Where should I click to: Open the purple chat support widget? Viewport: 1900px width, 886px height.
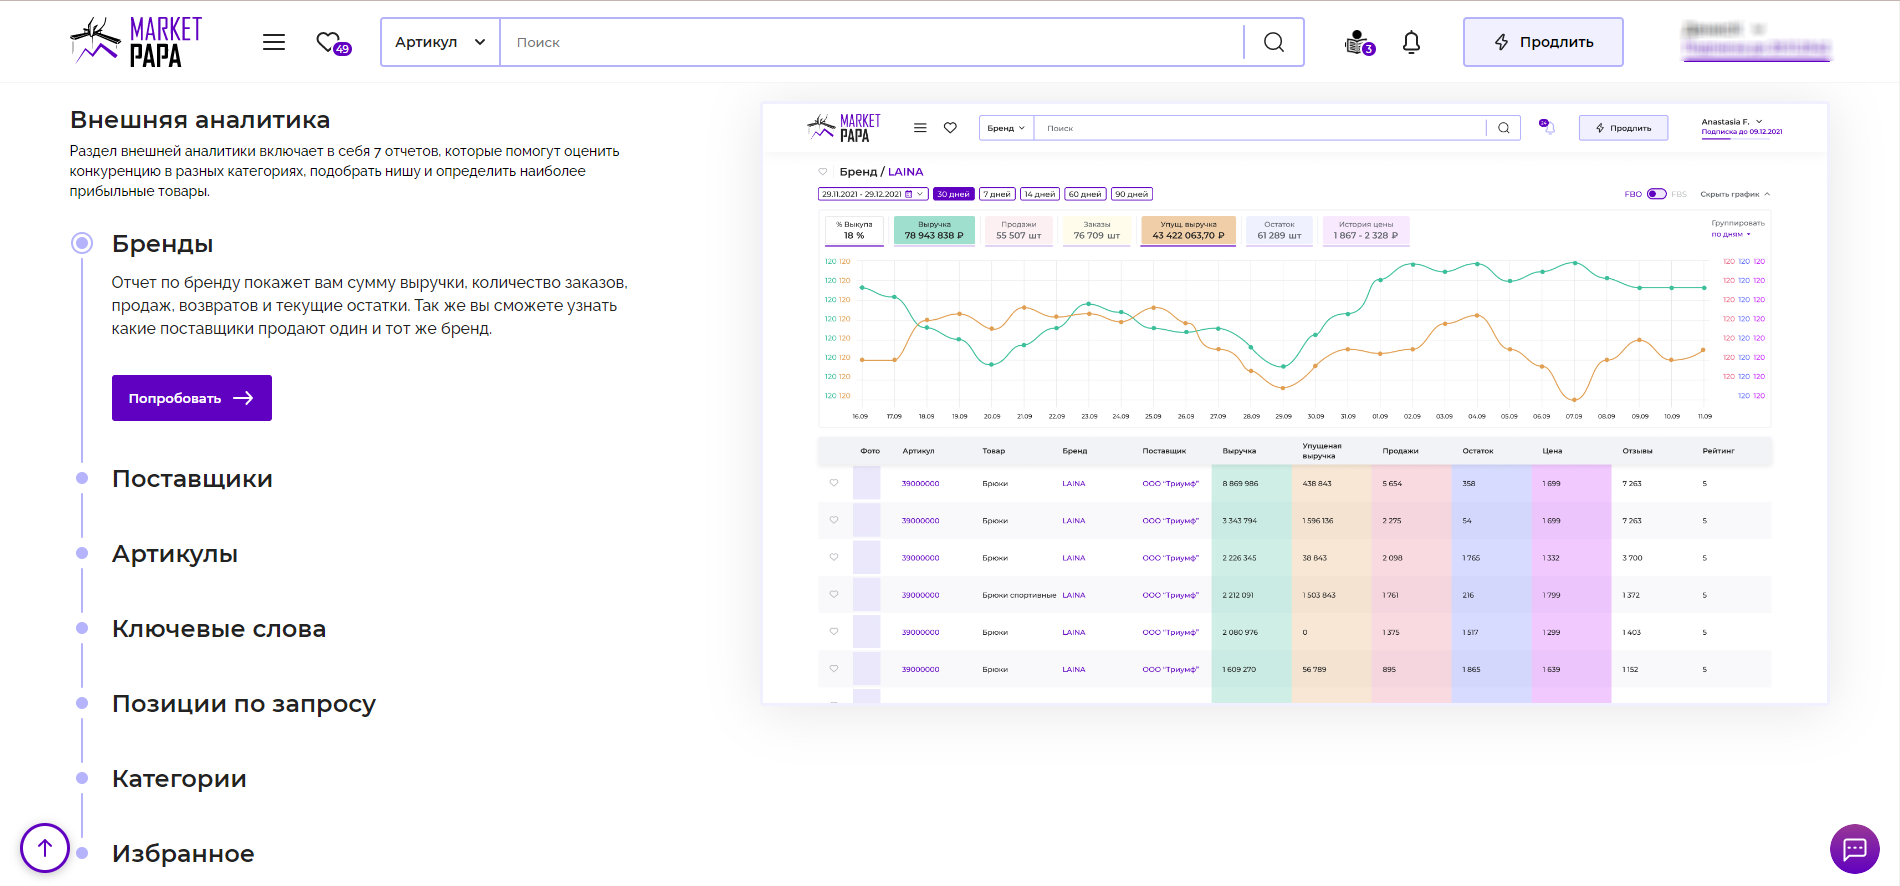[1855, 849]
